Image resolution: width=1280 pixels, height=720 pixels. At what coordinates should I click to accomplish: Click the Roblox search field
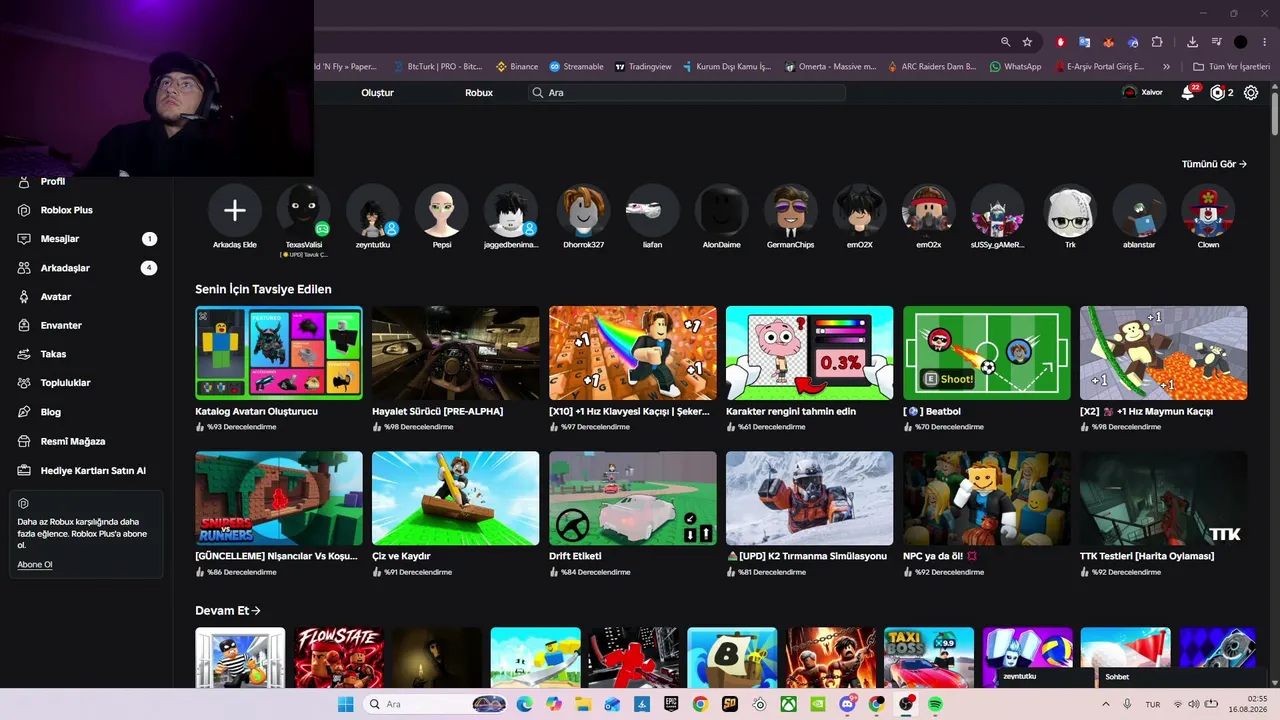[x=687, y=93]
